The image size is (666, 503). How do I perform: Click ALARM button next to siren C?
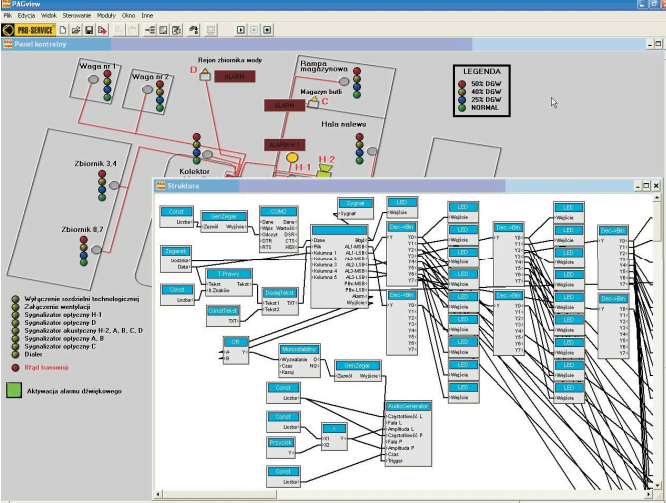point(284,105)
